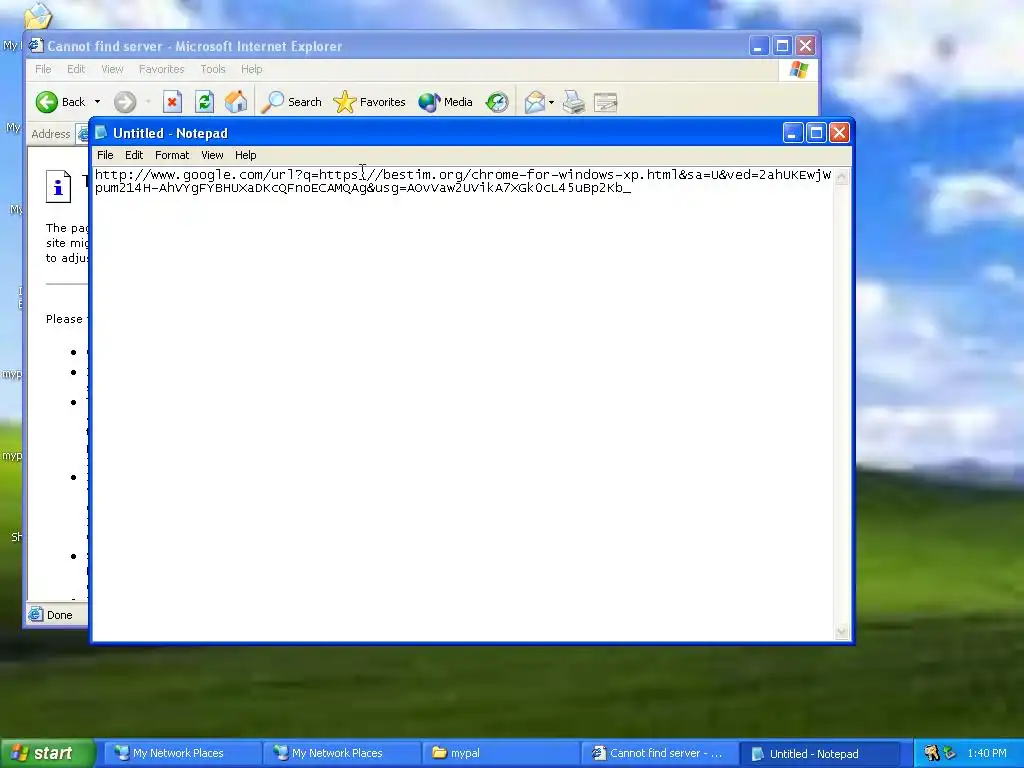Open the Media toolbar button
The height and width of the screenshot is (768, 1024).
click(x=445, y=102)
